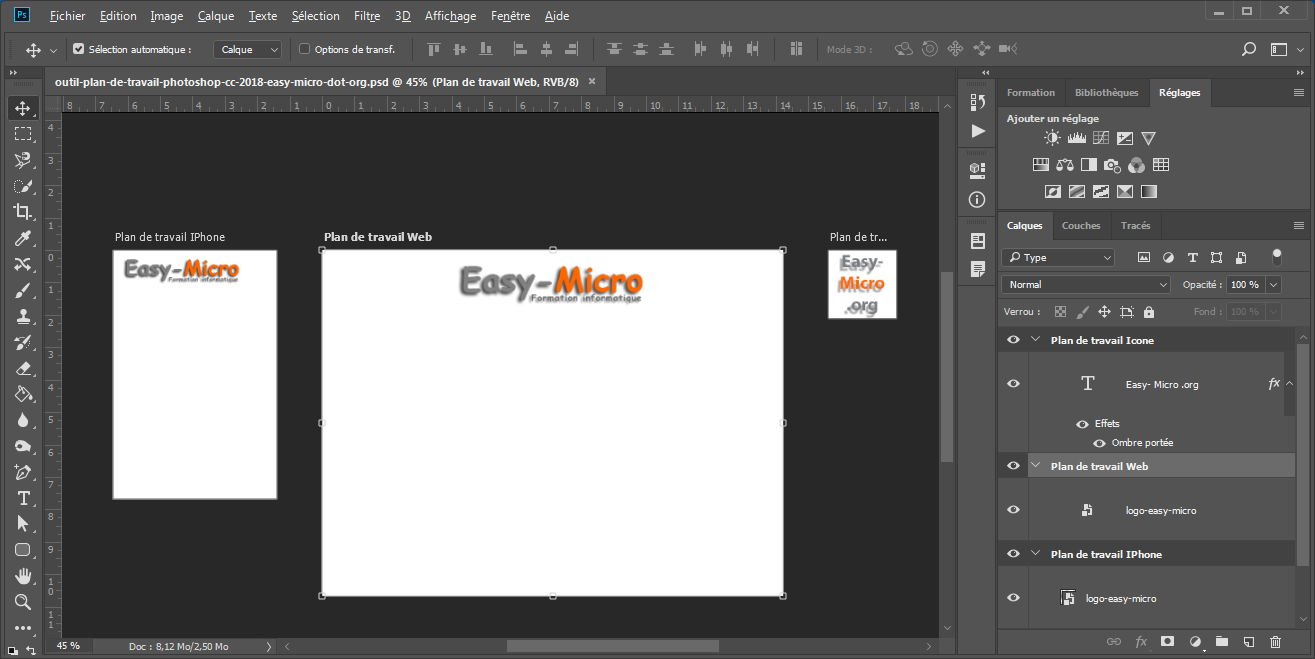1315x659 pixels.
Task: Select the Crop tool
Action: point(23,212)
